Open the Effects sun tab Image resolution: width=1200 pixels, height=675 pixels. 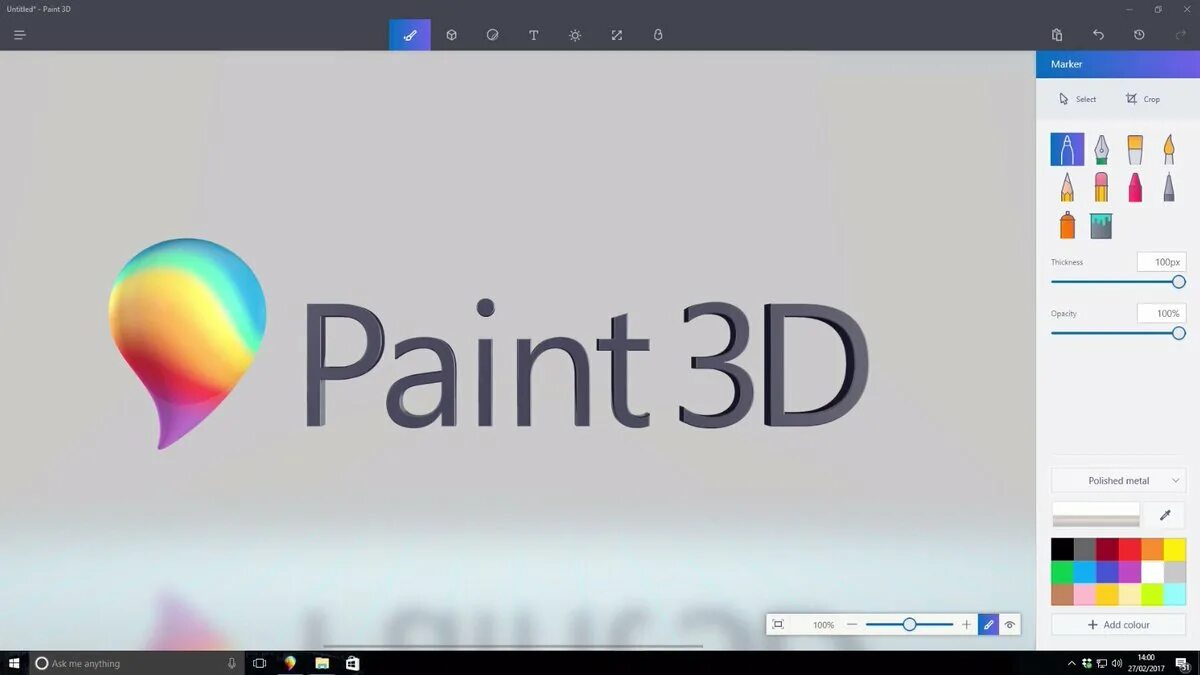pyautogui.click(x=575, y=35)
